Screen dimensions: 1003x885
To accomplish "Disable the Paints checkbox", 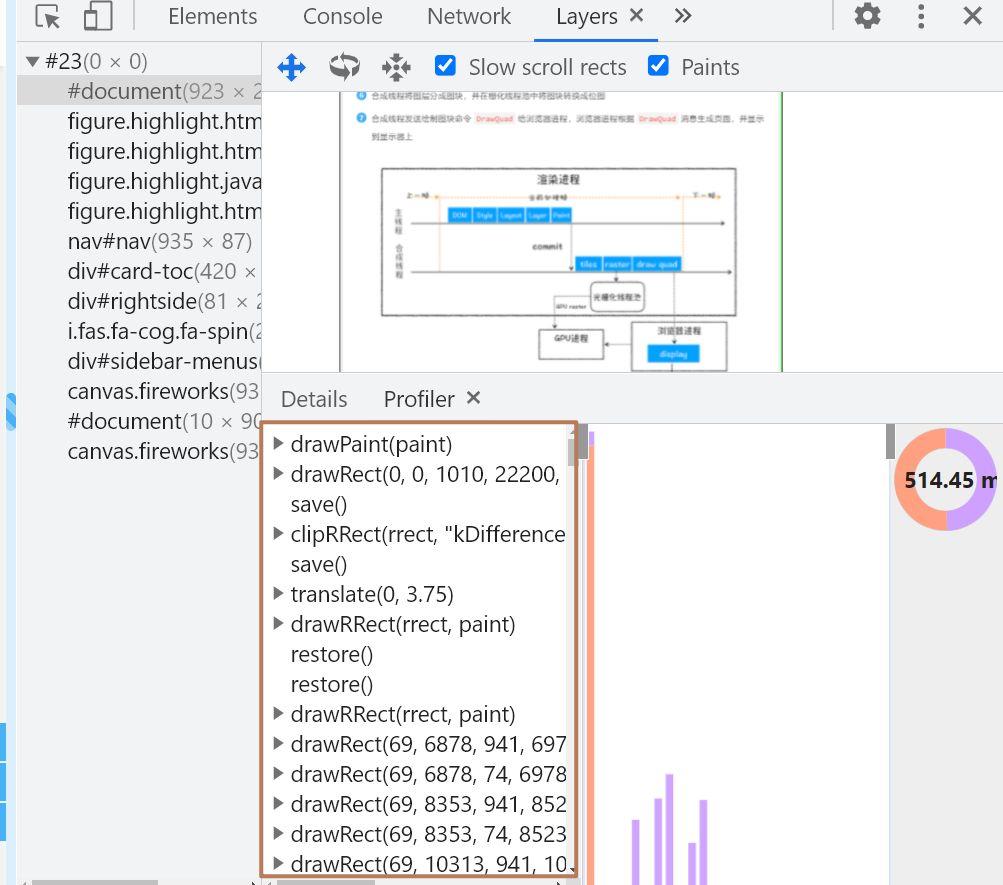I will [658, 67].
